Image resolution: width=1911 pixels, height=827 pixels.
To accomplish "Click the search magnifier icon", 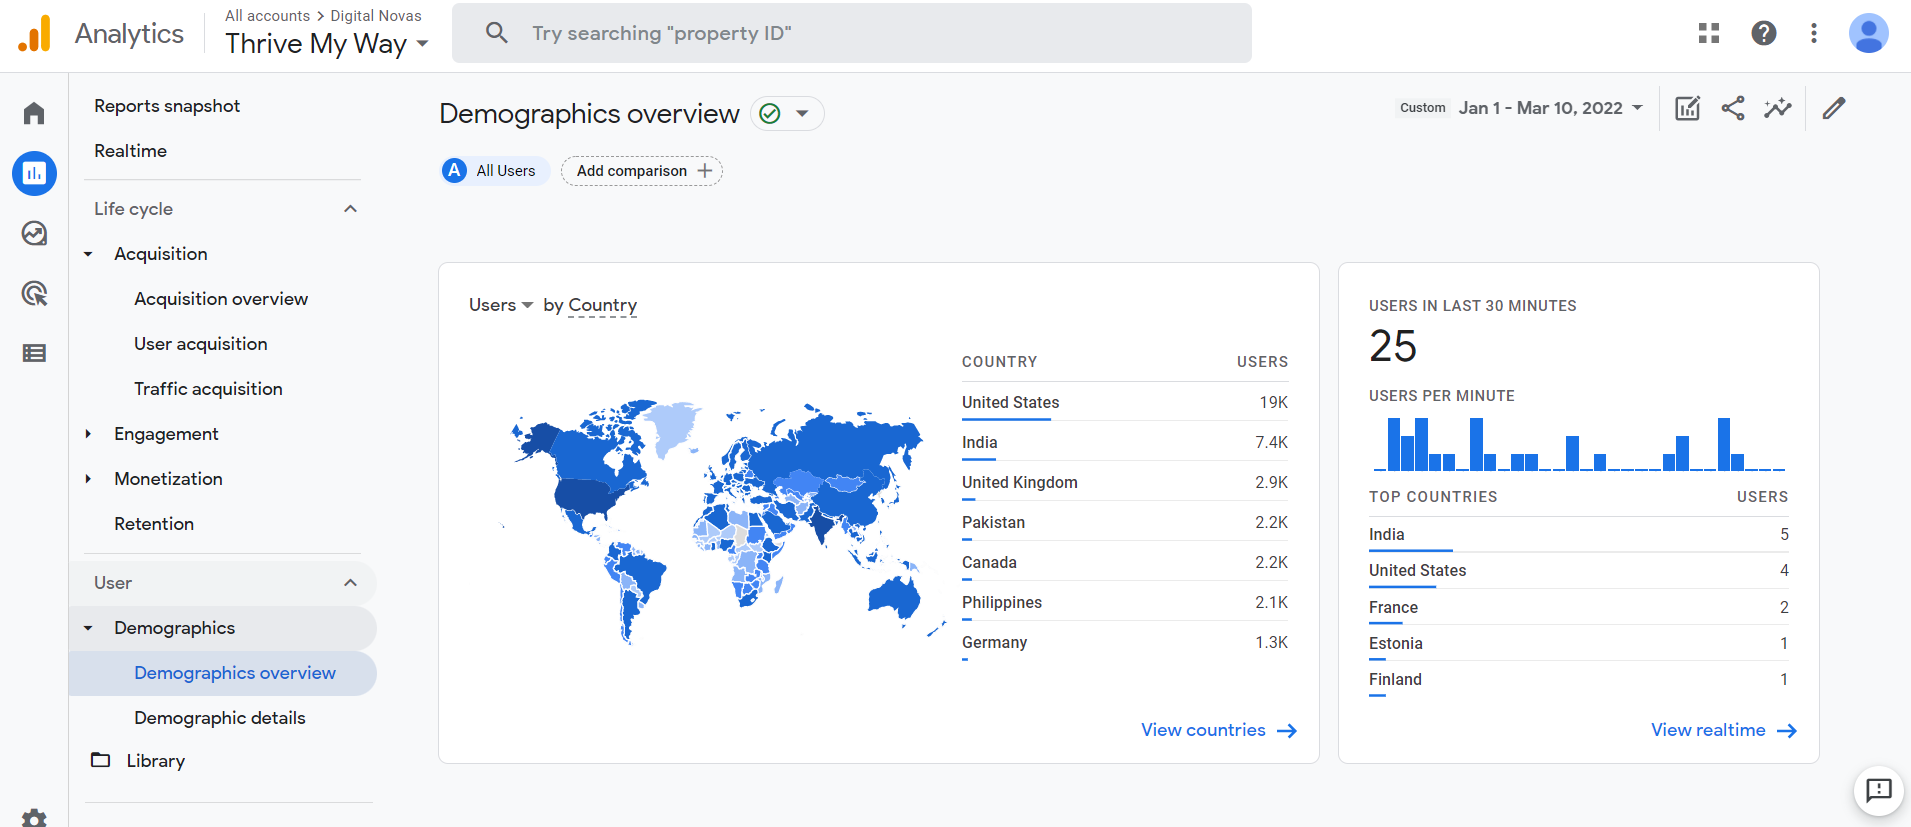I will pyautogui.click(x=496, y=33).
